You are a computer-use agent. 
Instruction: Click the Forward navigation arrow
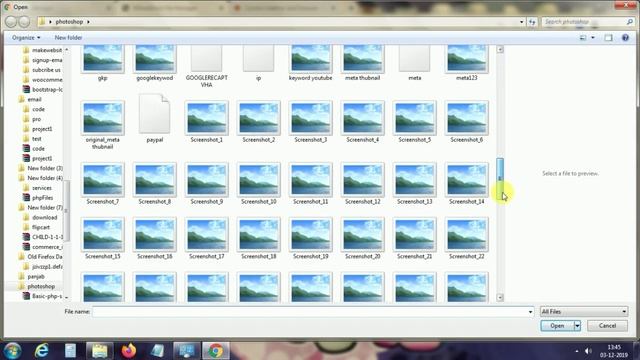pos(24,22)
